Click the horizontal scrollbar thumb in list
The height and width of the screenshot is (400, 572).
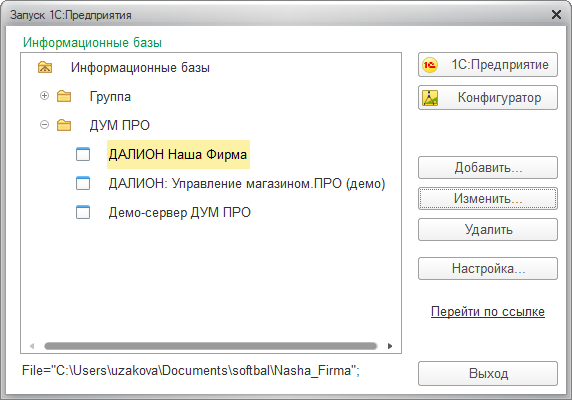click(x=210, y=346)
